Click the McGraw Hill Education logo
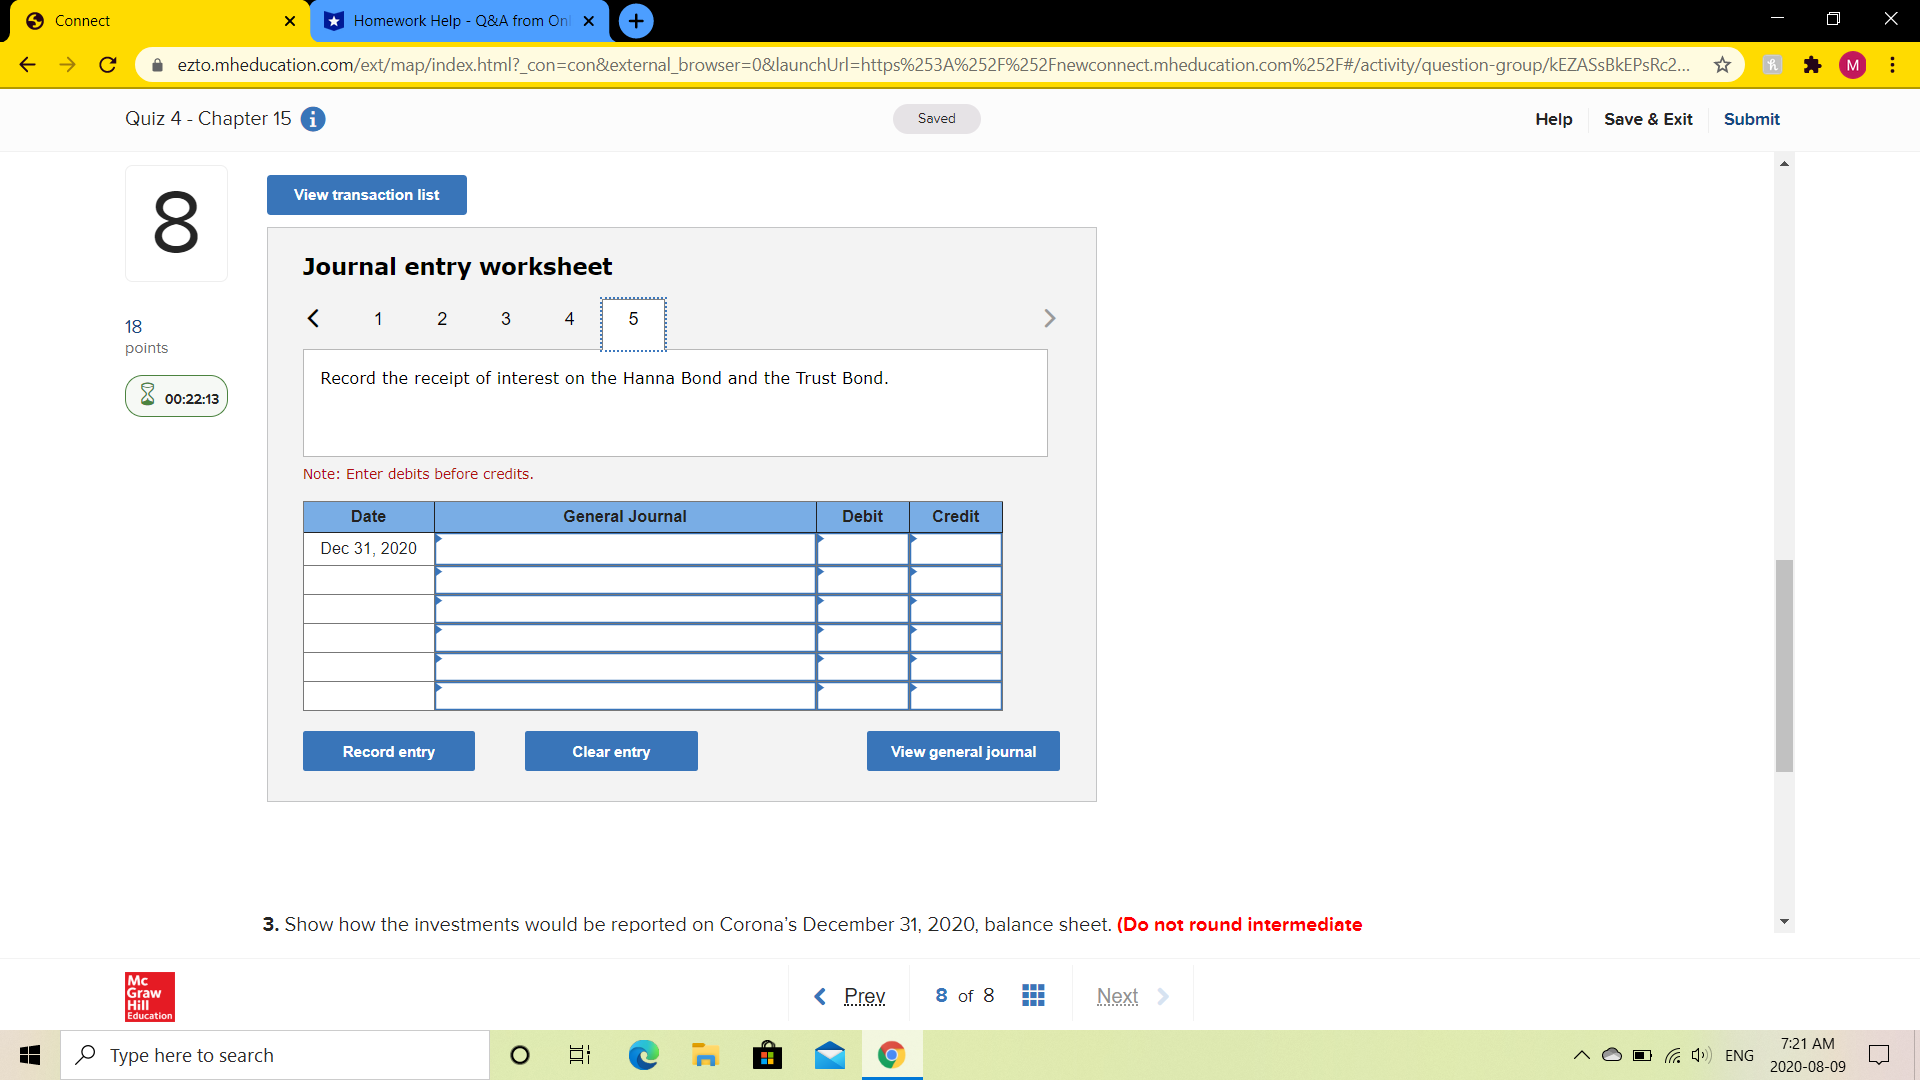The image size is (1920, 1080). tap(148, 996)
